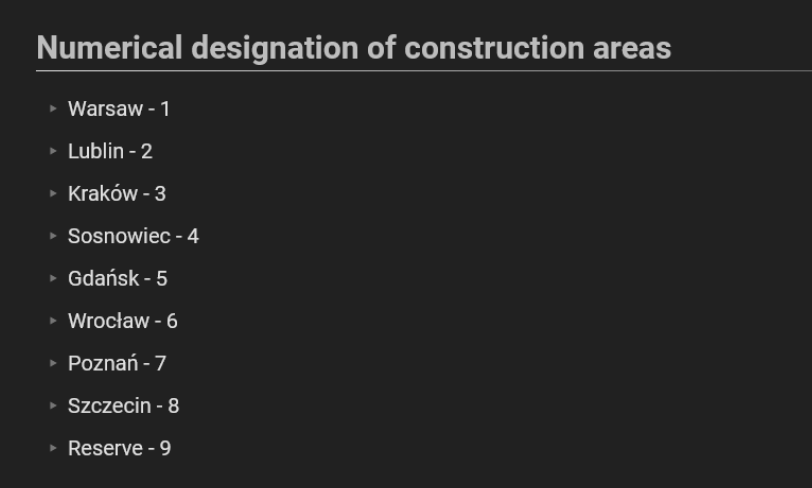
Task: Select the Lublin - 2 entry text
Action: pos(110,152)
